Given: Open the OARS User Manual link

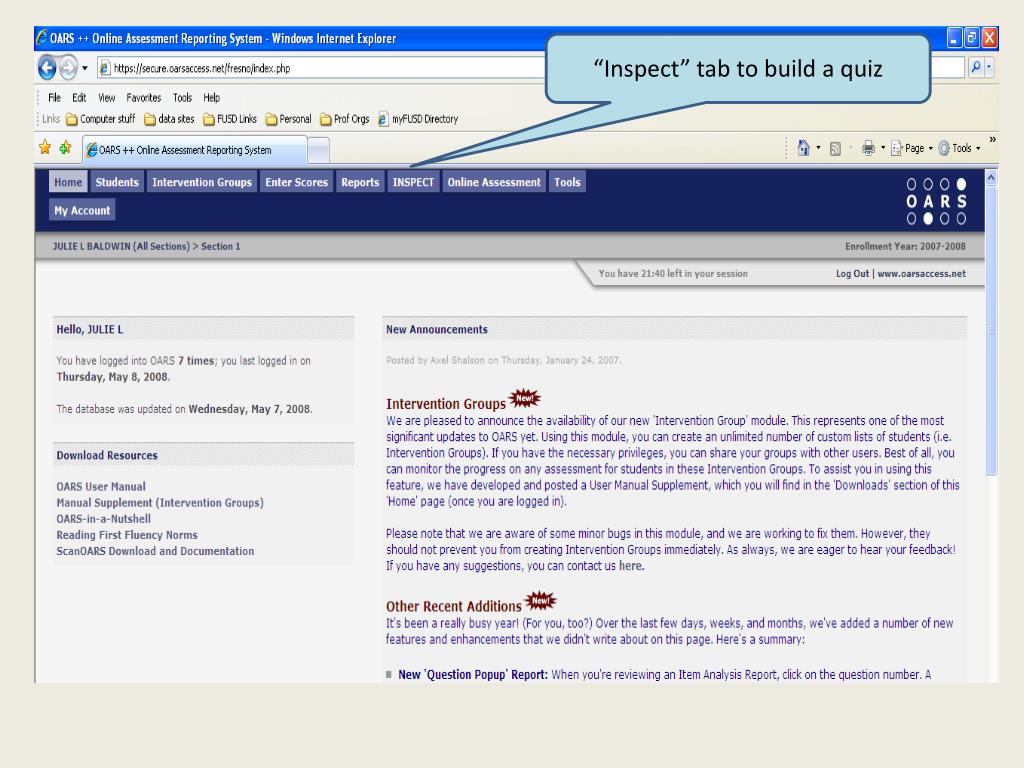Looking at the screenshot, I should [x=101, y=487].
